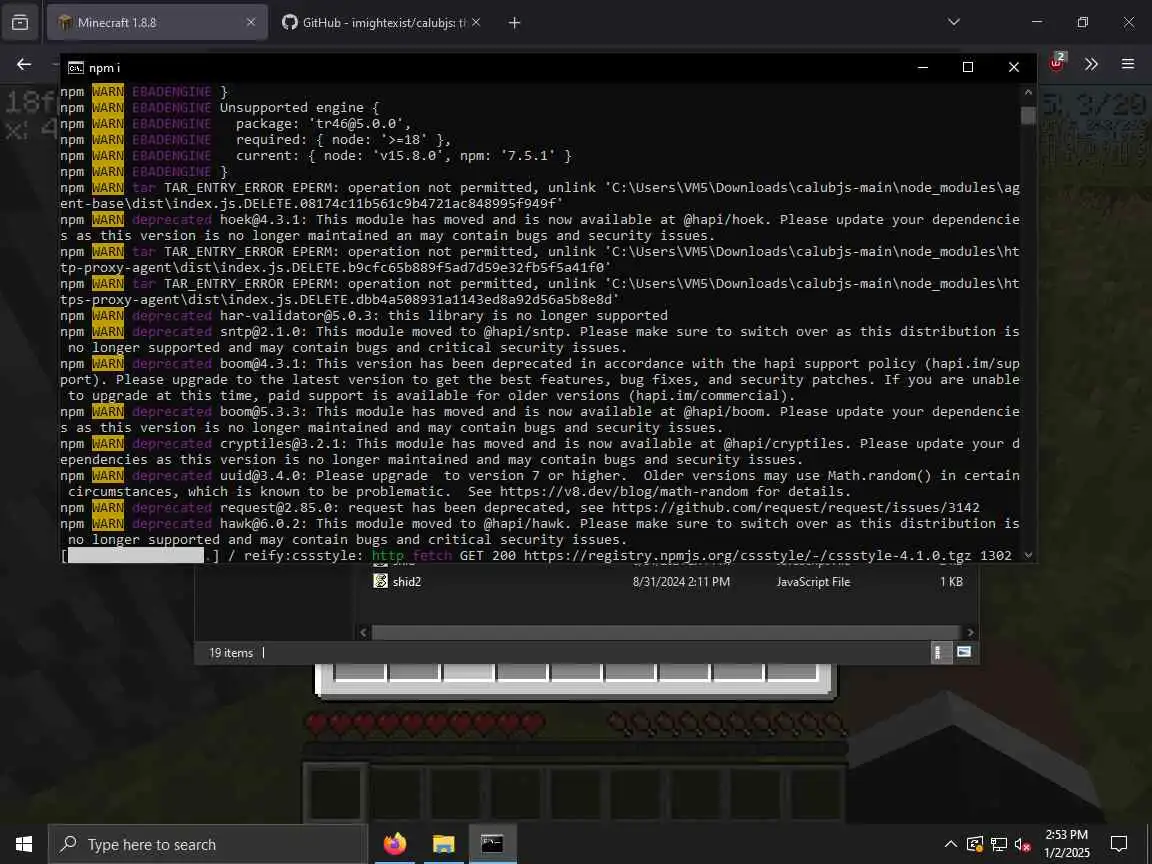Image resolution: width=1152 pixels, height=864 pixels.
Task: Click the request issues 3142 GitHub URL
Action: [795, 508]
